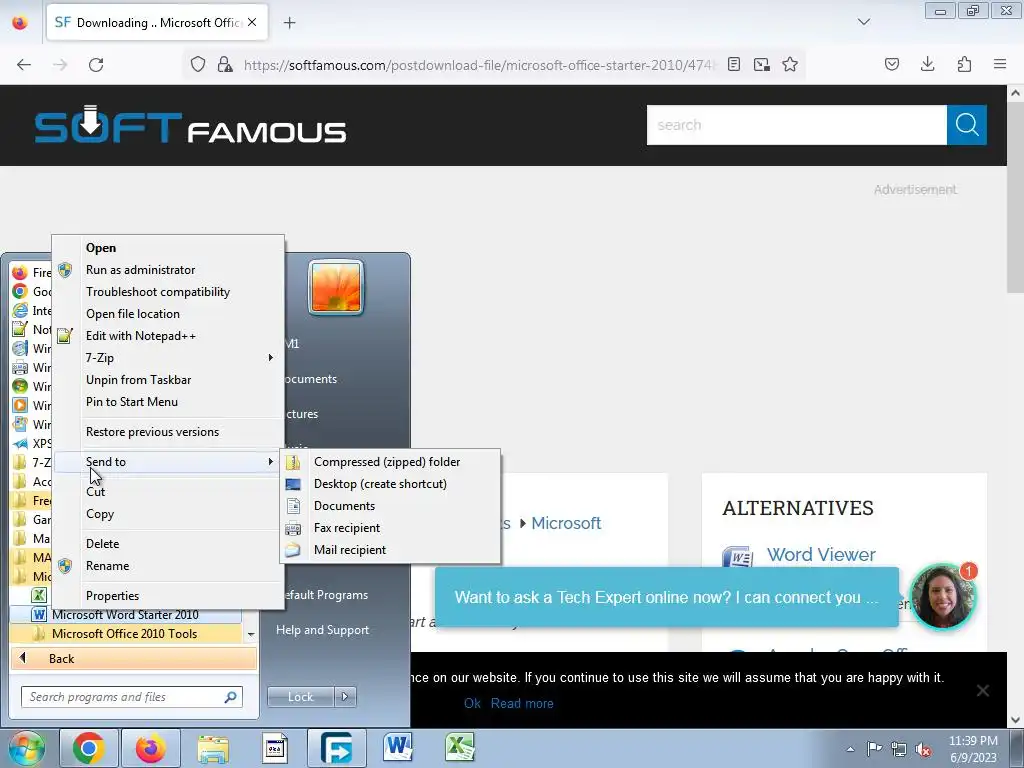Open Firefox from the taskbar

(150, 748)
